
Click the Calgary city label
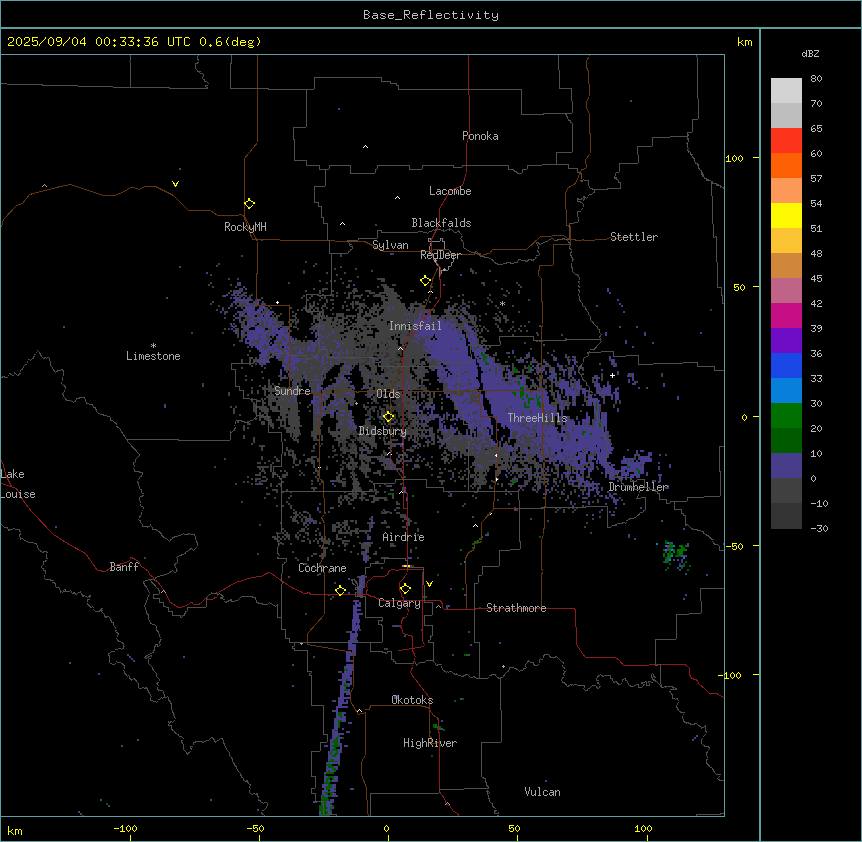pyautogui.click(x=400, y=603)
